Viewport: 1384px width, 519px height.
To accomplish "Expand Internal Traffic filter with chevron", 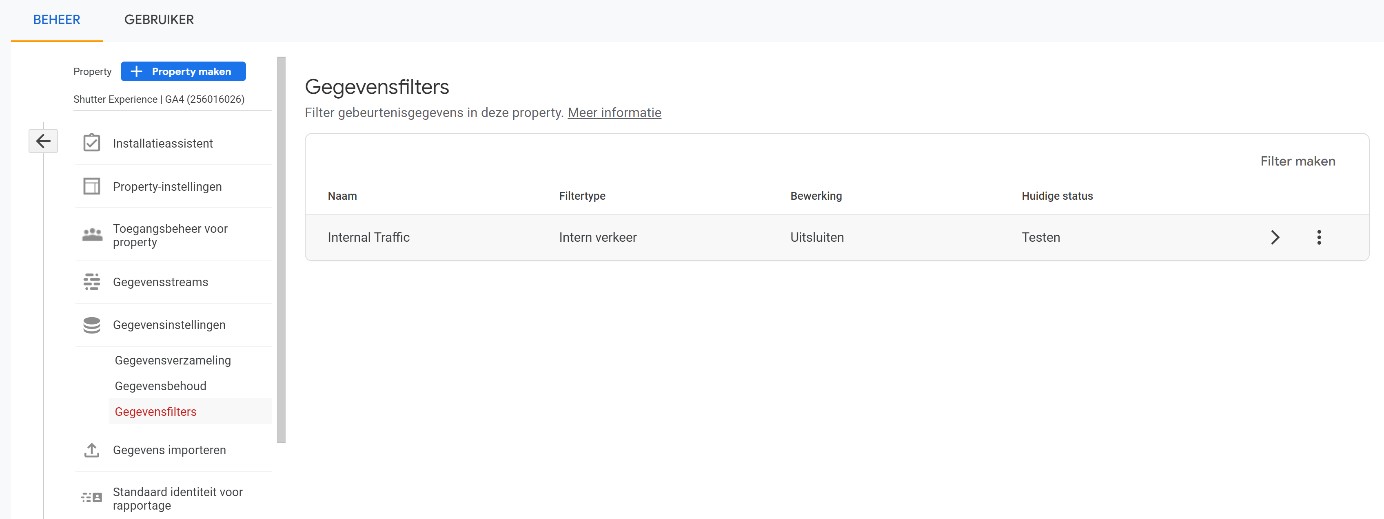I will (1275, 237).
